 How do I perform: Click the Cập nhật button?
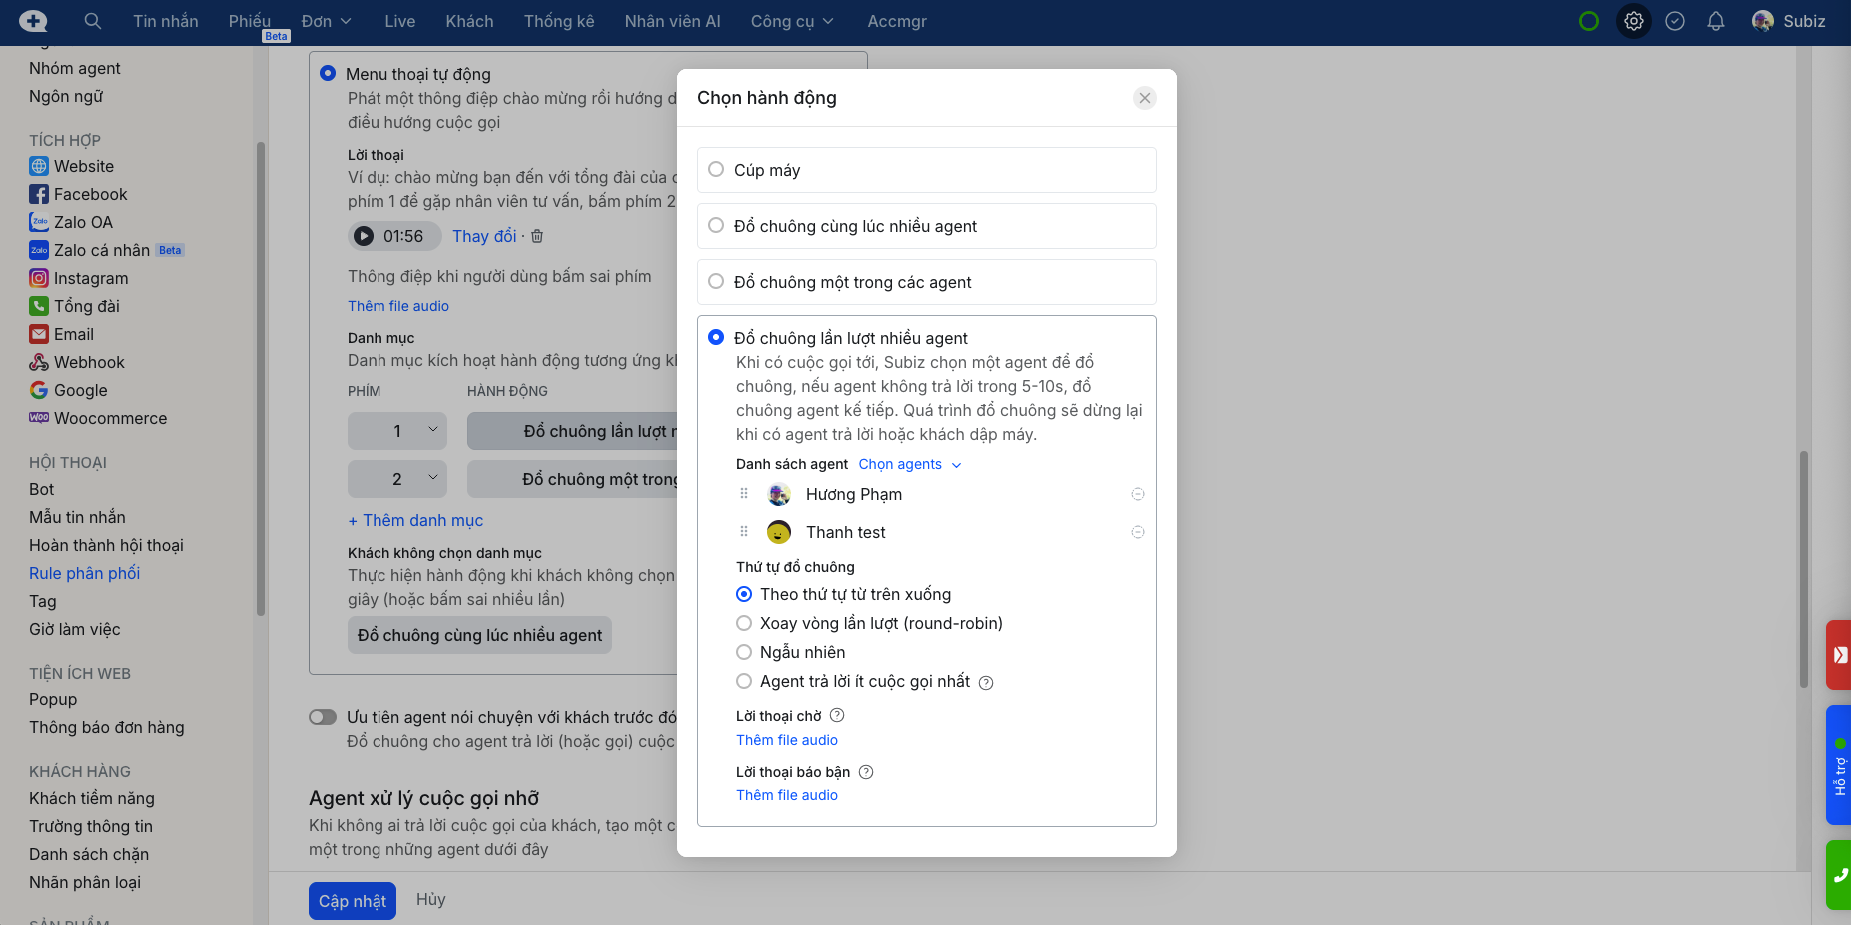pos(352,901)
